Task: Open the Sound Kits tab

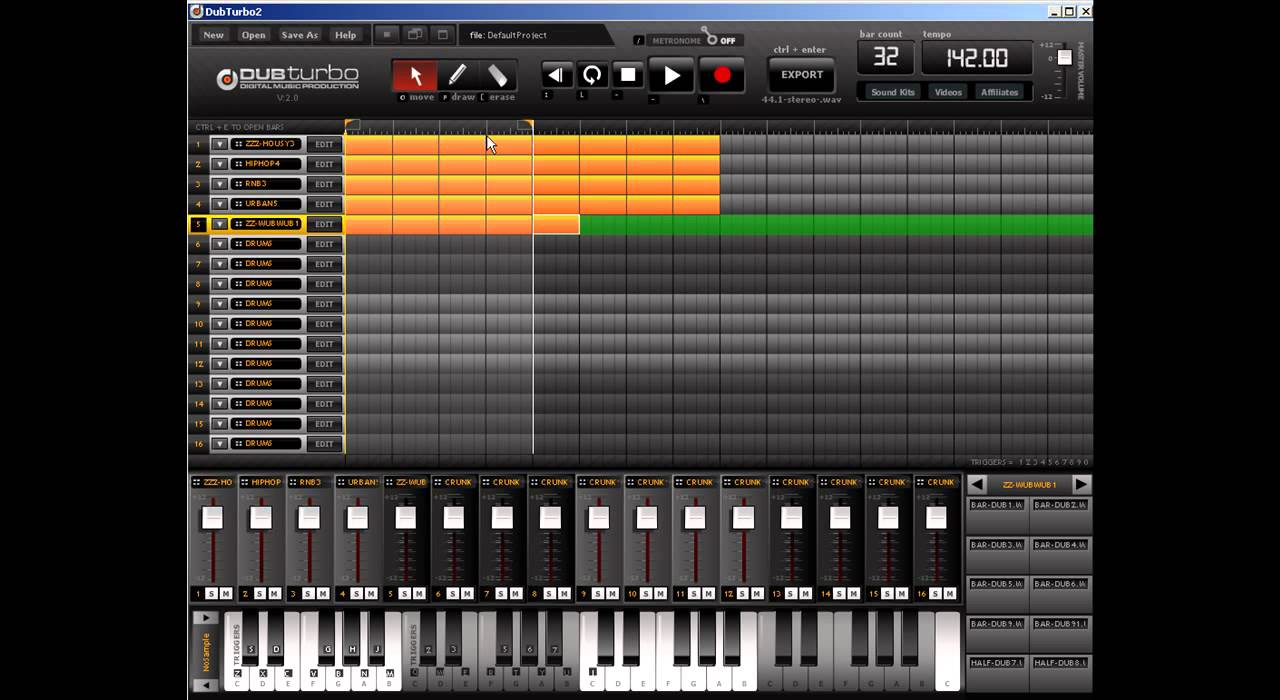Action: (x=892, y=92)
